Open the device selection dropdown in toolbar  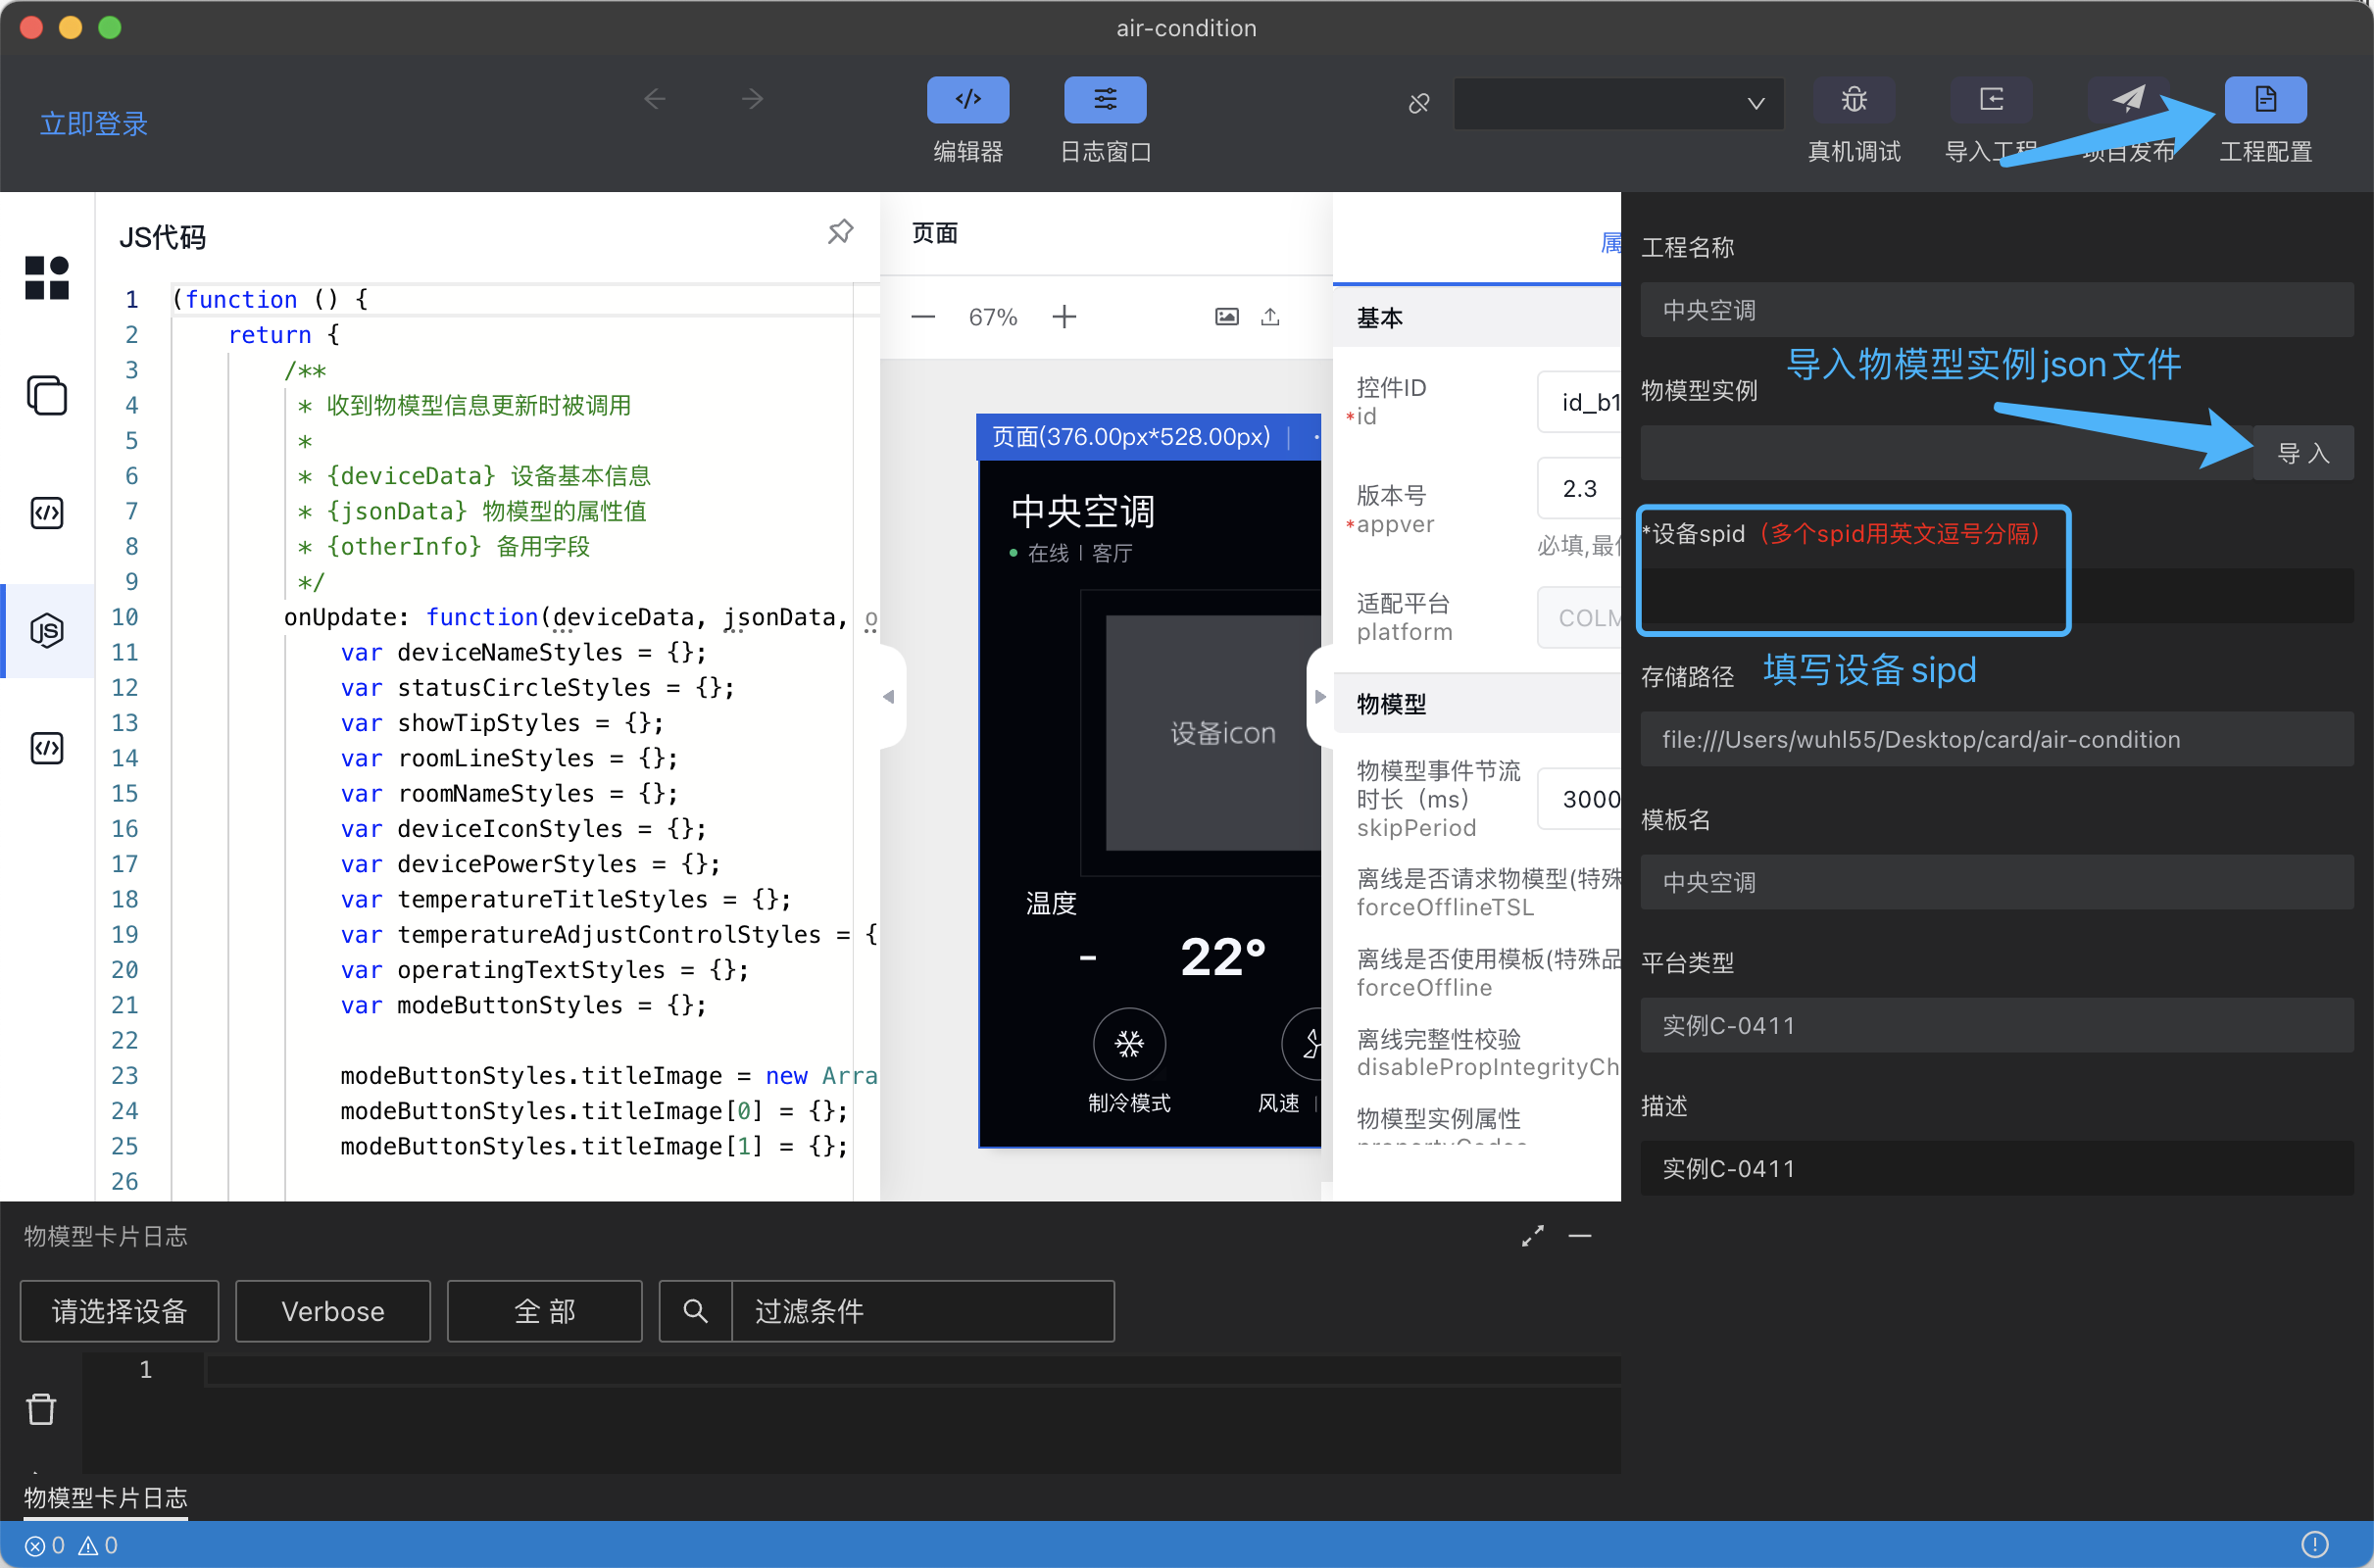pyautogui.click(x=1618, y=104)
